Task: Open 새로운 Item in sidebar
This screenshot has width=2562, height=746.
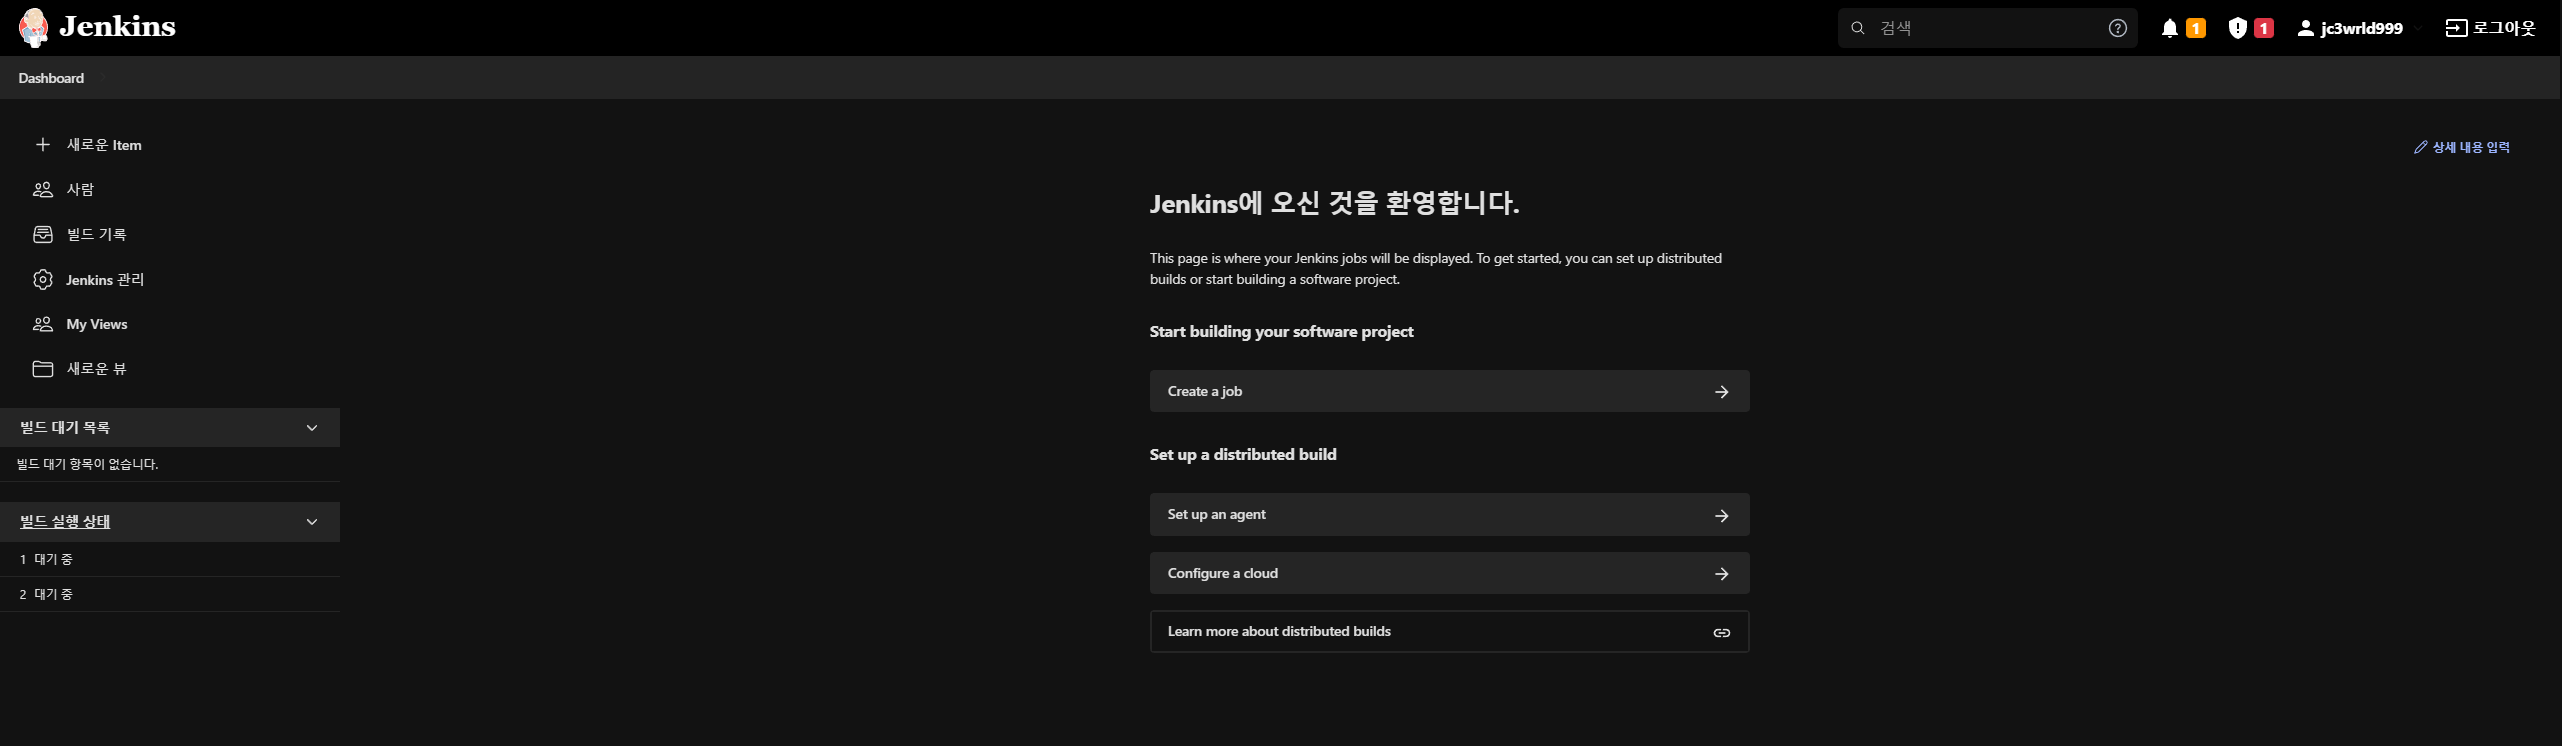Action: pyautogui.click(x=104, y=145)
